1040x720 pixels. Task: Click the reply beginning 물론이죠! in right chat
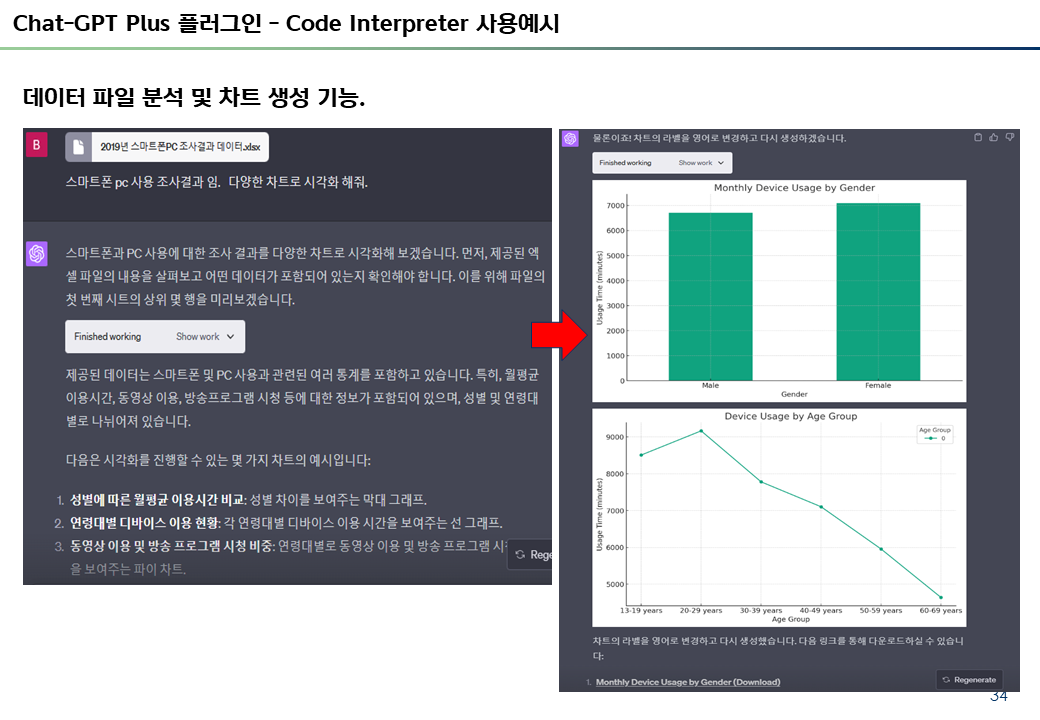coord(719,138)
